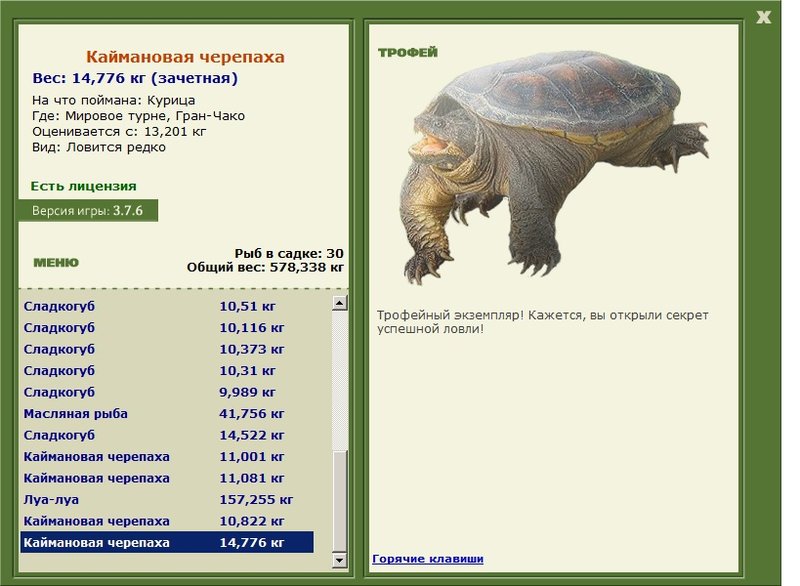This screenshot has height=586, width=800.
Task: Select the Масляная рыба 41,756 кг entry
Action: pos(167,414)
